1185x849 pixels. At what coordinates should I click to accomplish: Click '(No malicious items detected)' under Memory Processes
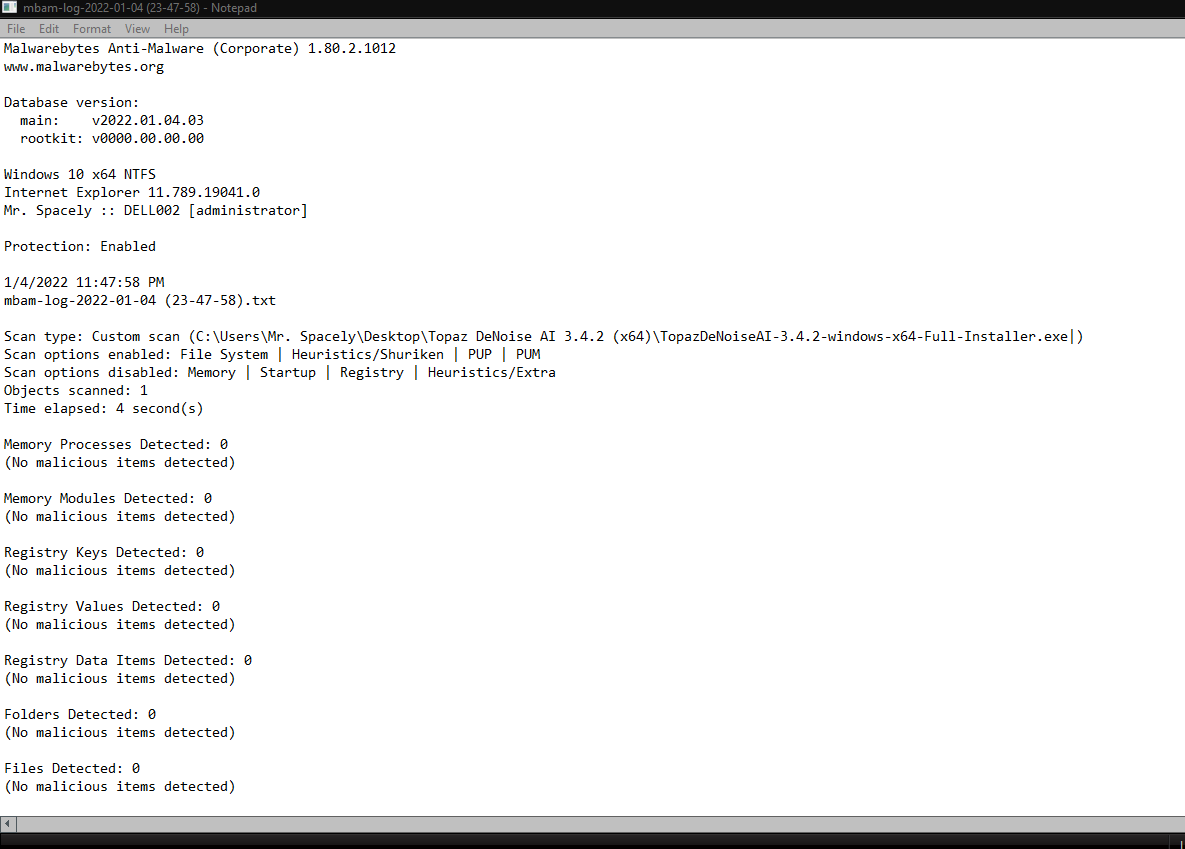(x=120, y=463)
